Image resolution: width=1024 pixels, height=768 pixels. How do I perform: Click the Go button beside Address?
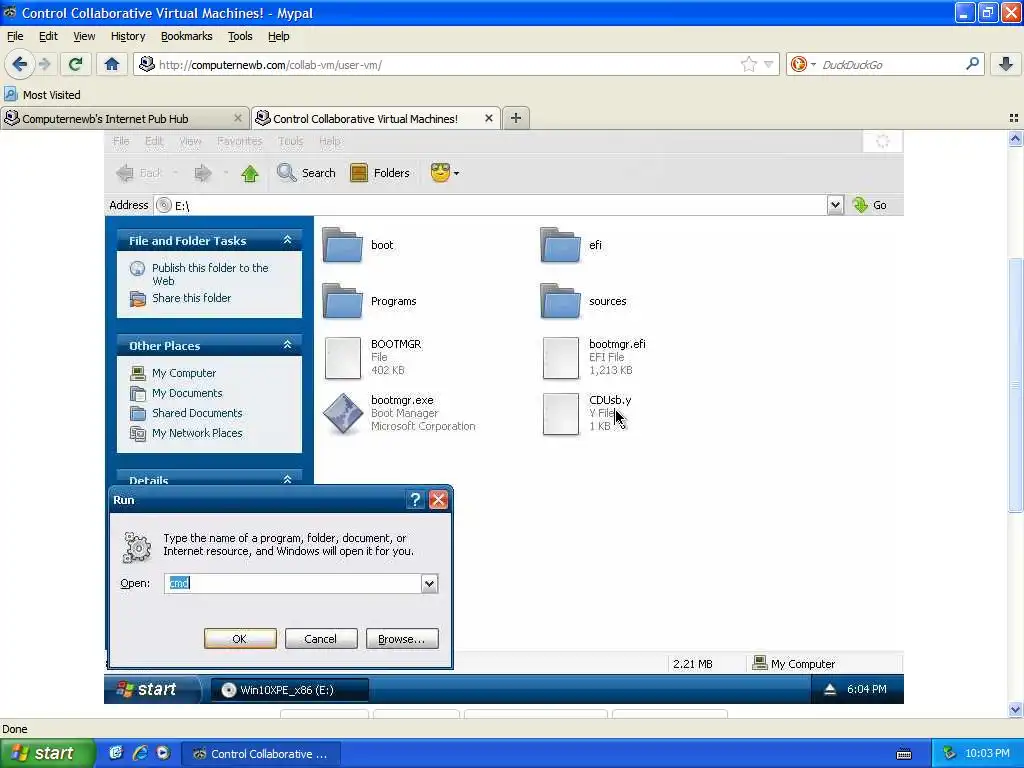pyautogui.click(x=870, y=205)
